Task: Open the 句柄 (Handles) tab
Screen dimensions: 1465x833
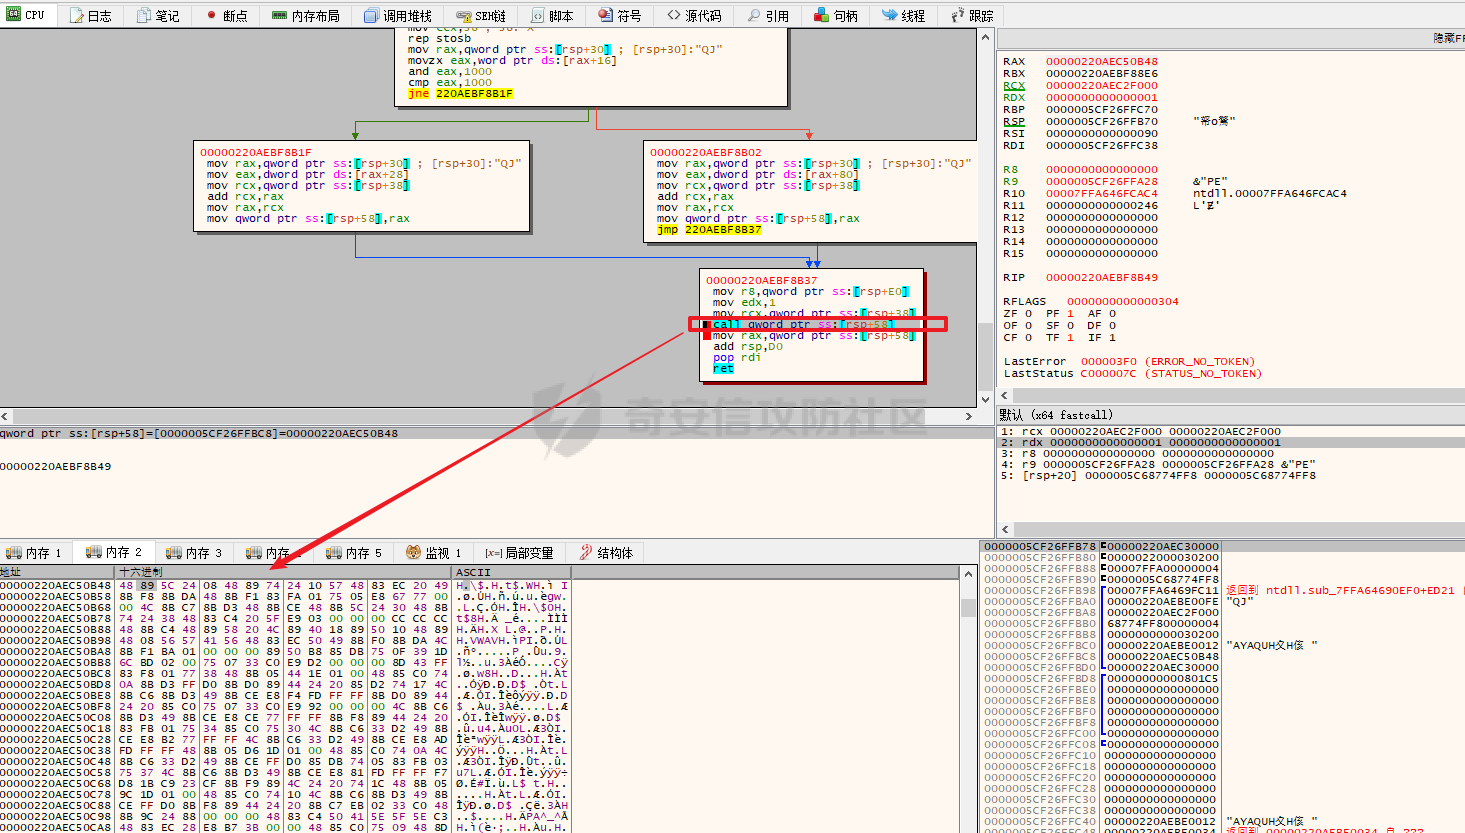Action: tap(836, 16)
